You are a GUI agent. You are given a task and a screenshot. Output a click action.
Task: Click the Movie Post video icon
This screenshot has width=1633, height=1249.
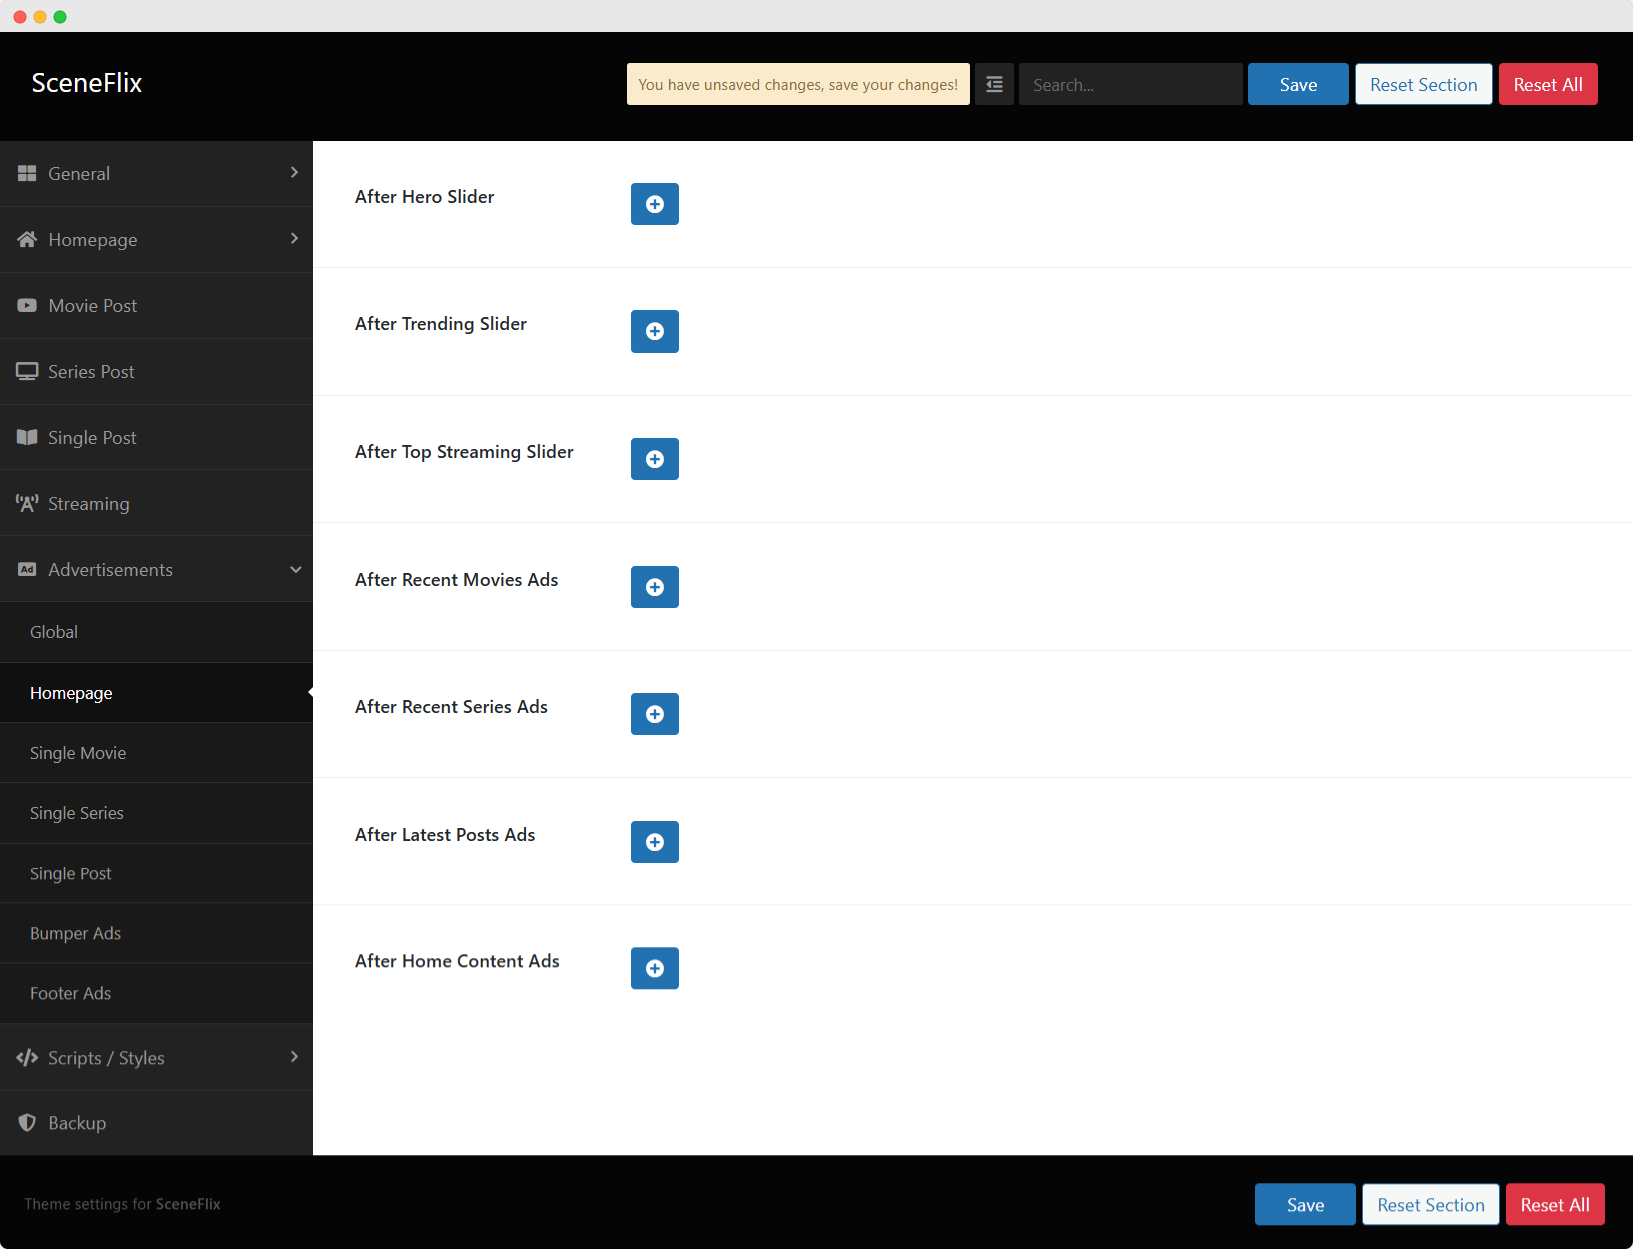[27, 305]
